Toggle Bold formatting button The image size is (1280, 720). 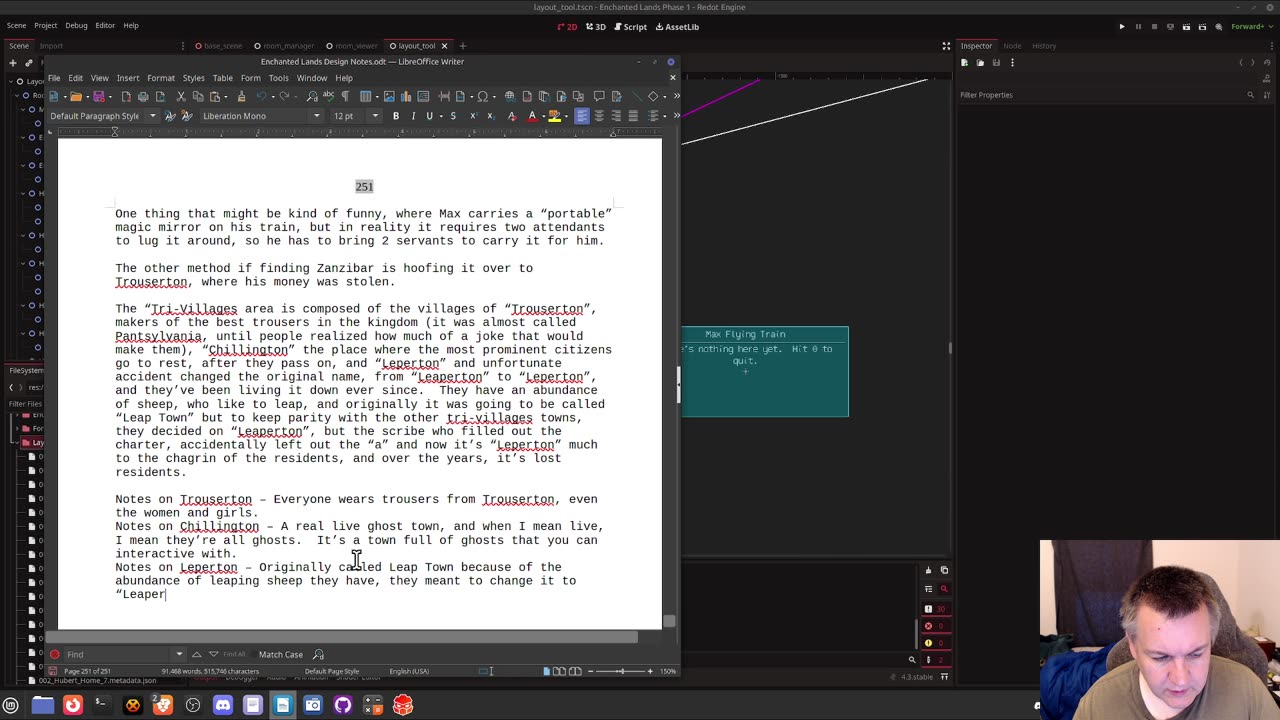(395, 116)
